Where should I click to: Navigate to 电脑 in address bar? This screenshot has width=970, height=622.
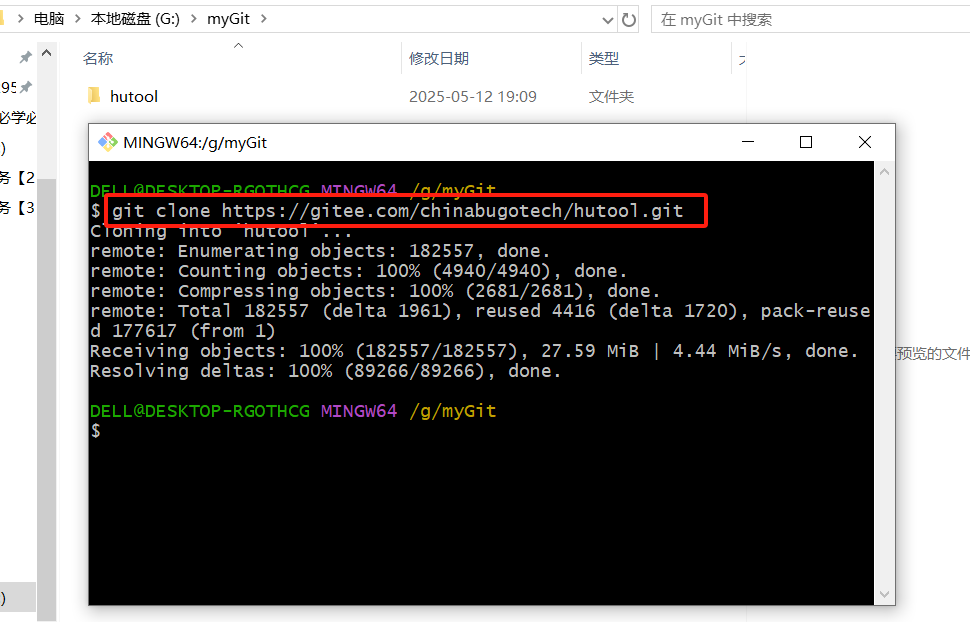(x=49, y=19)
